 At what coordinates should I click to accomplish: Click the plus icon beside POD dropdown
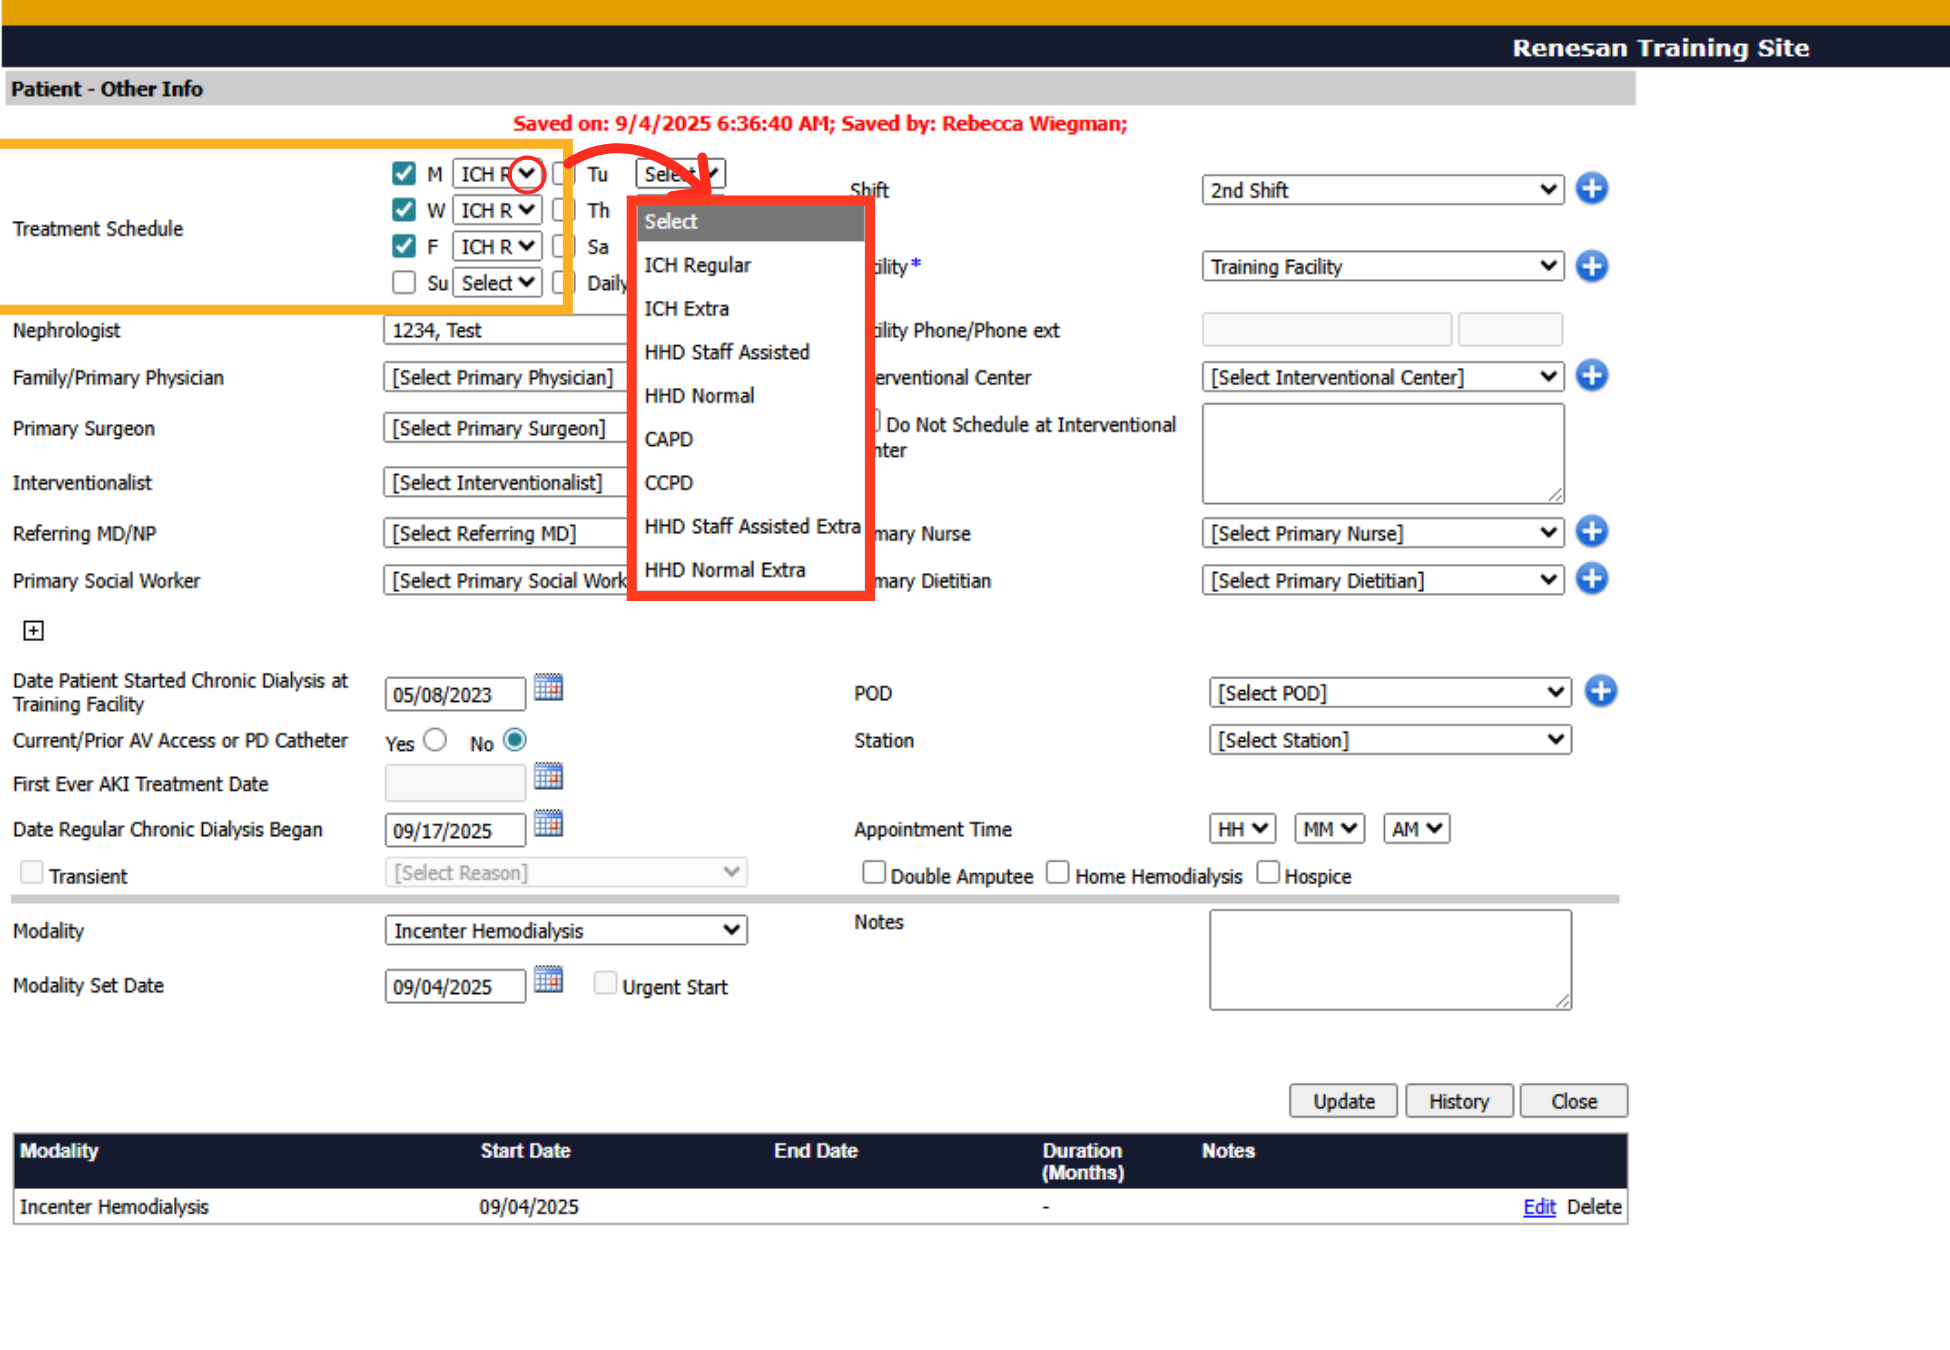pos(1600,691)
